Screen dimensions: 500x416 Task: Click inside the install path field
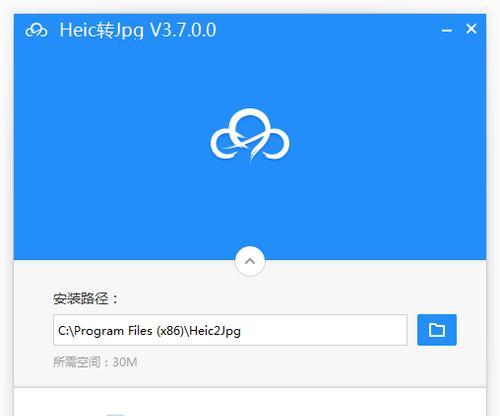230,330
